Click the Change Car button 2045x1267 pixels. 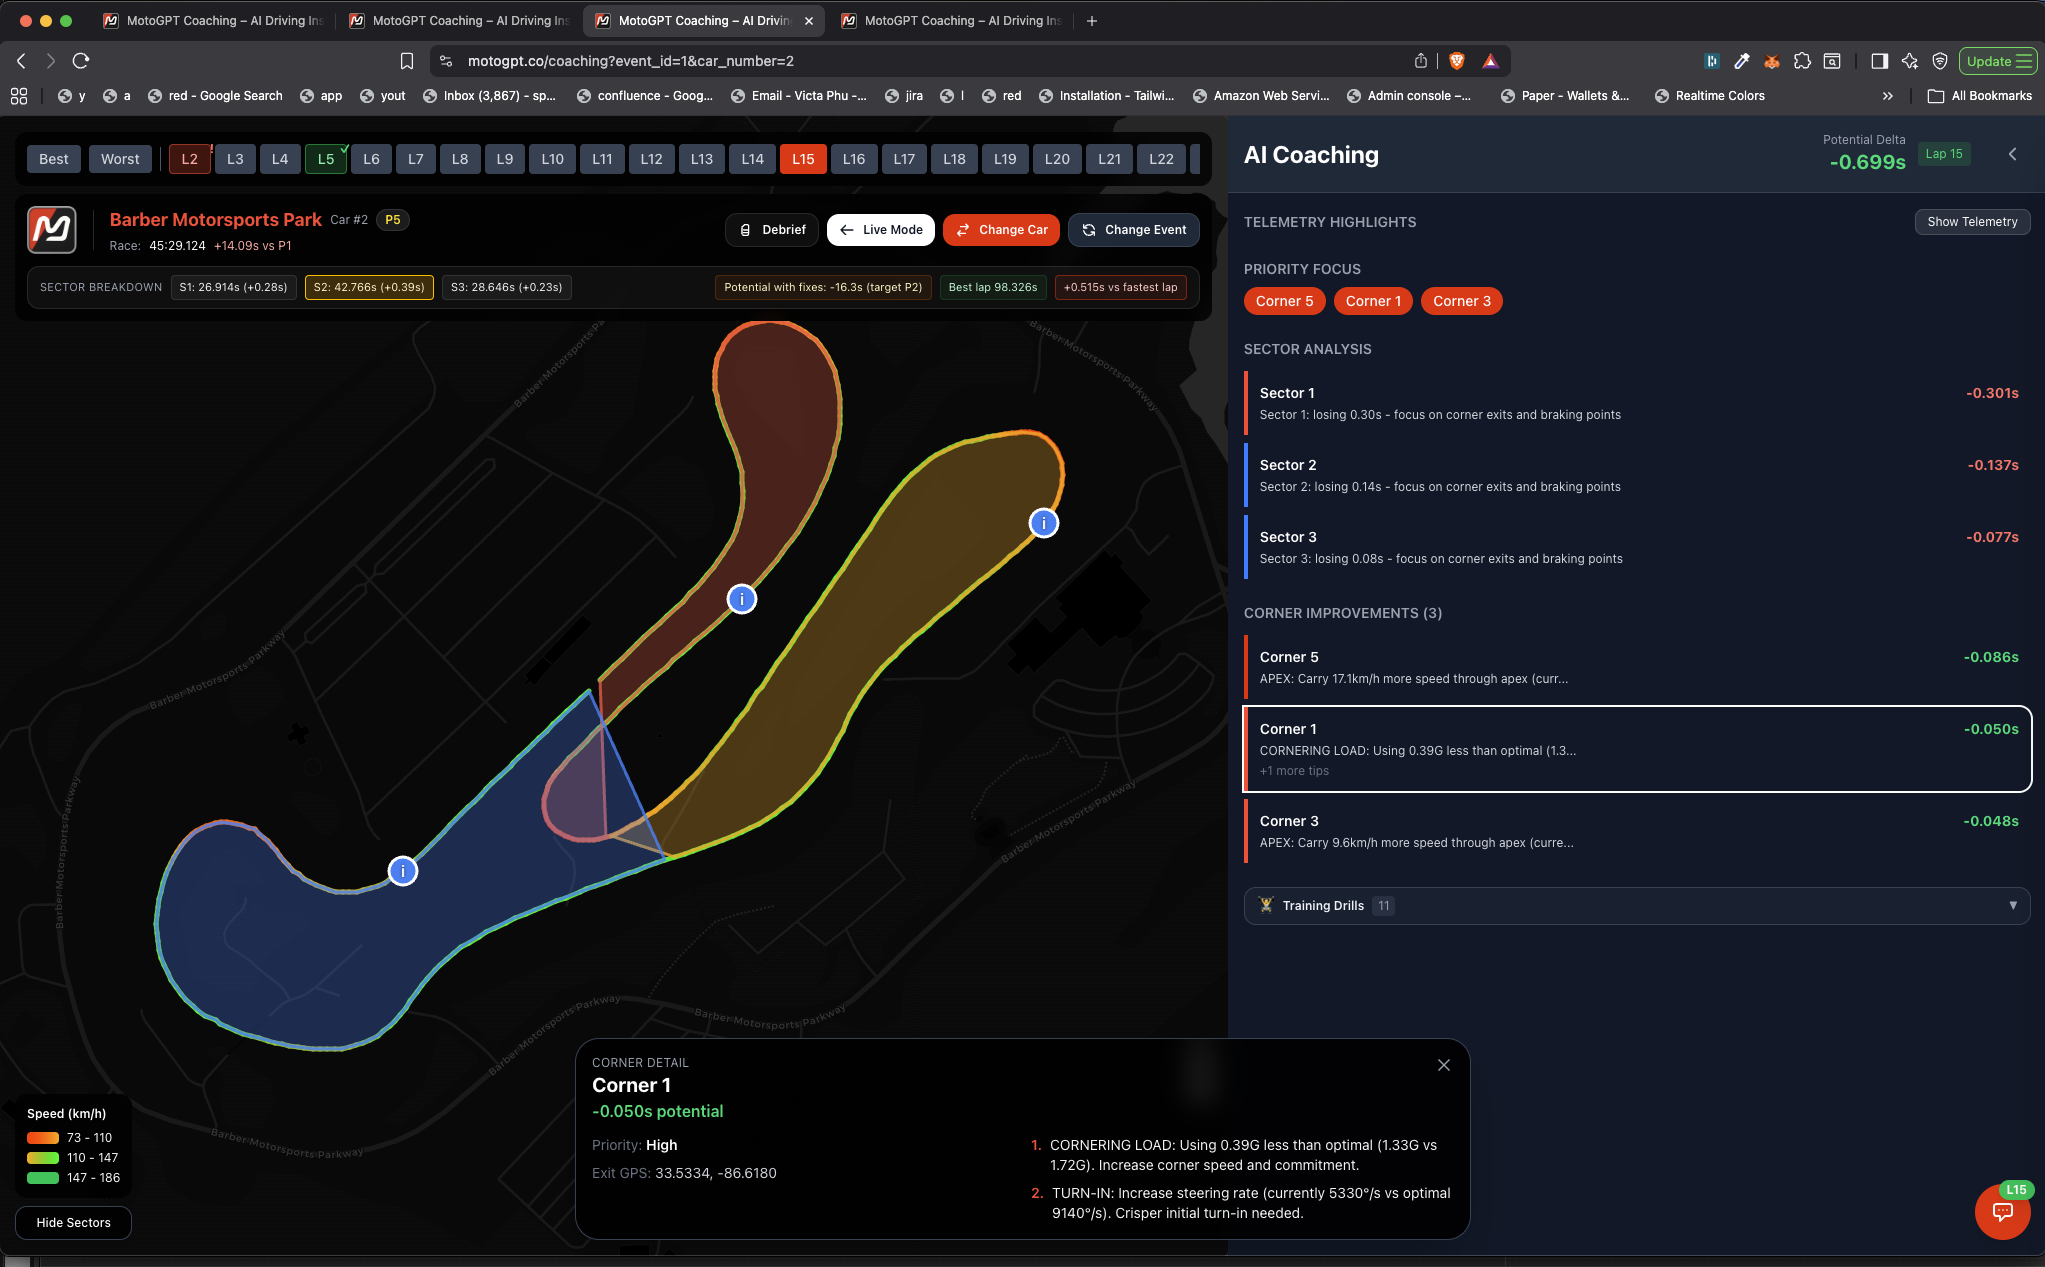1001,230
